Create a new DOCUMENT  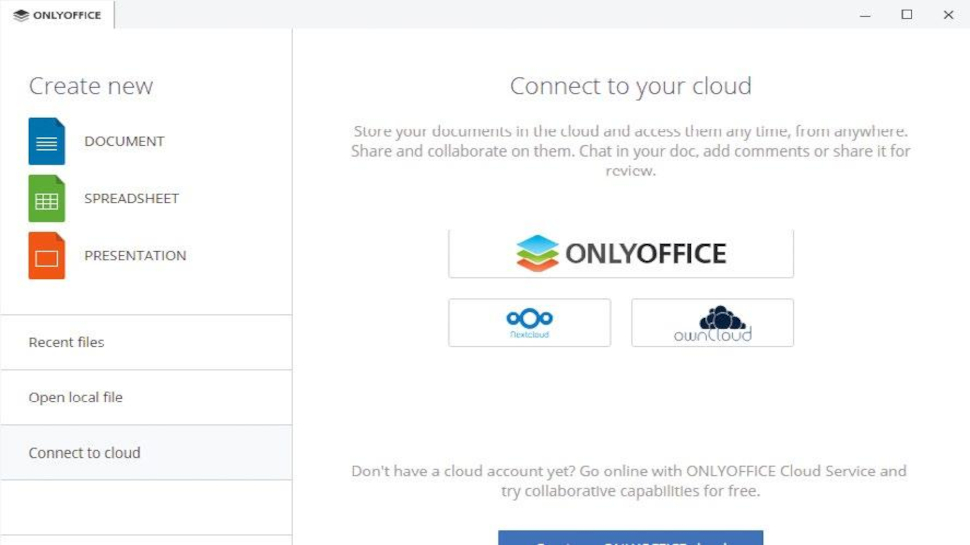point(124,141)
